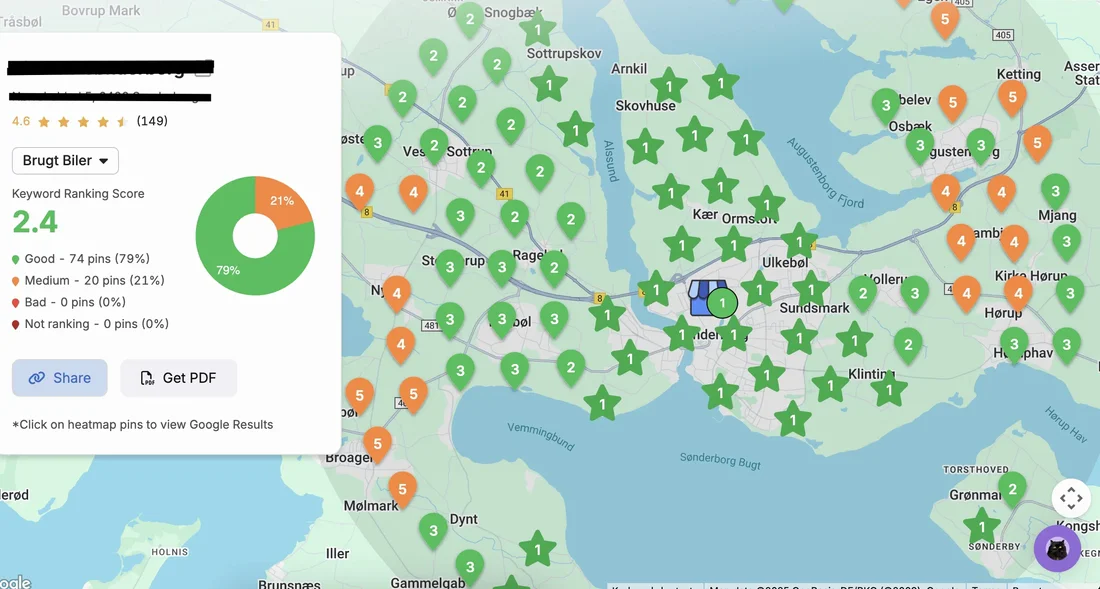Image resolution: width=1100 pixels, height=589 pixels.
Task: Open the Brugt Biler keyword dropdown
Action: point(65,161)
